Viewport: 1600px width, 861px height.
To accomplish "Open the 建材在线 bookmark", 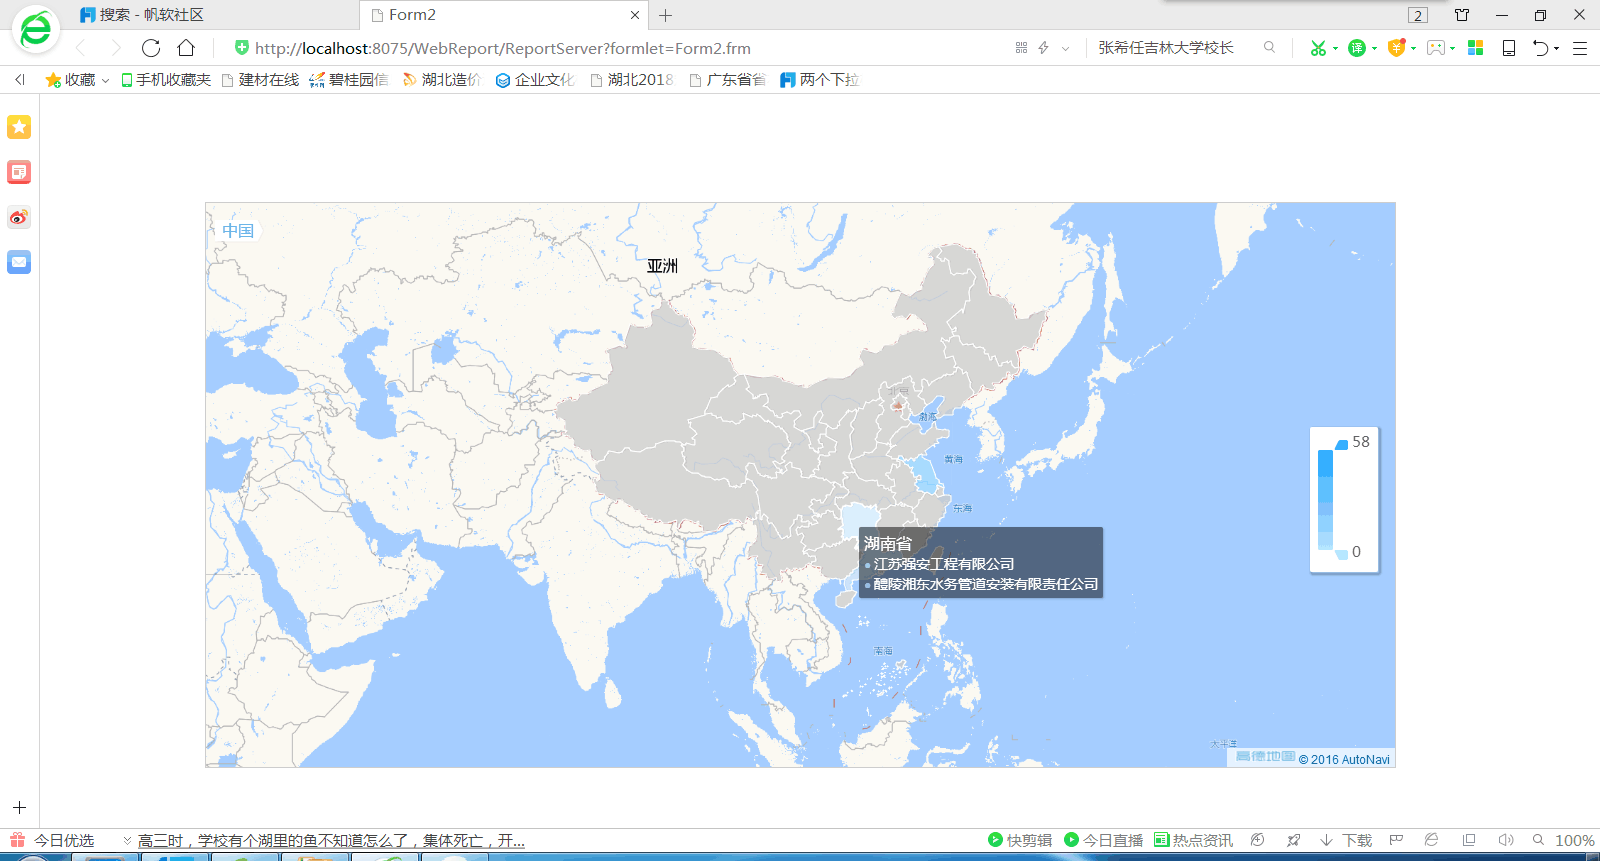I will pos(260,80).
